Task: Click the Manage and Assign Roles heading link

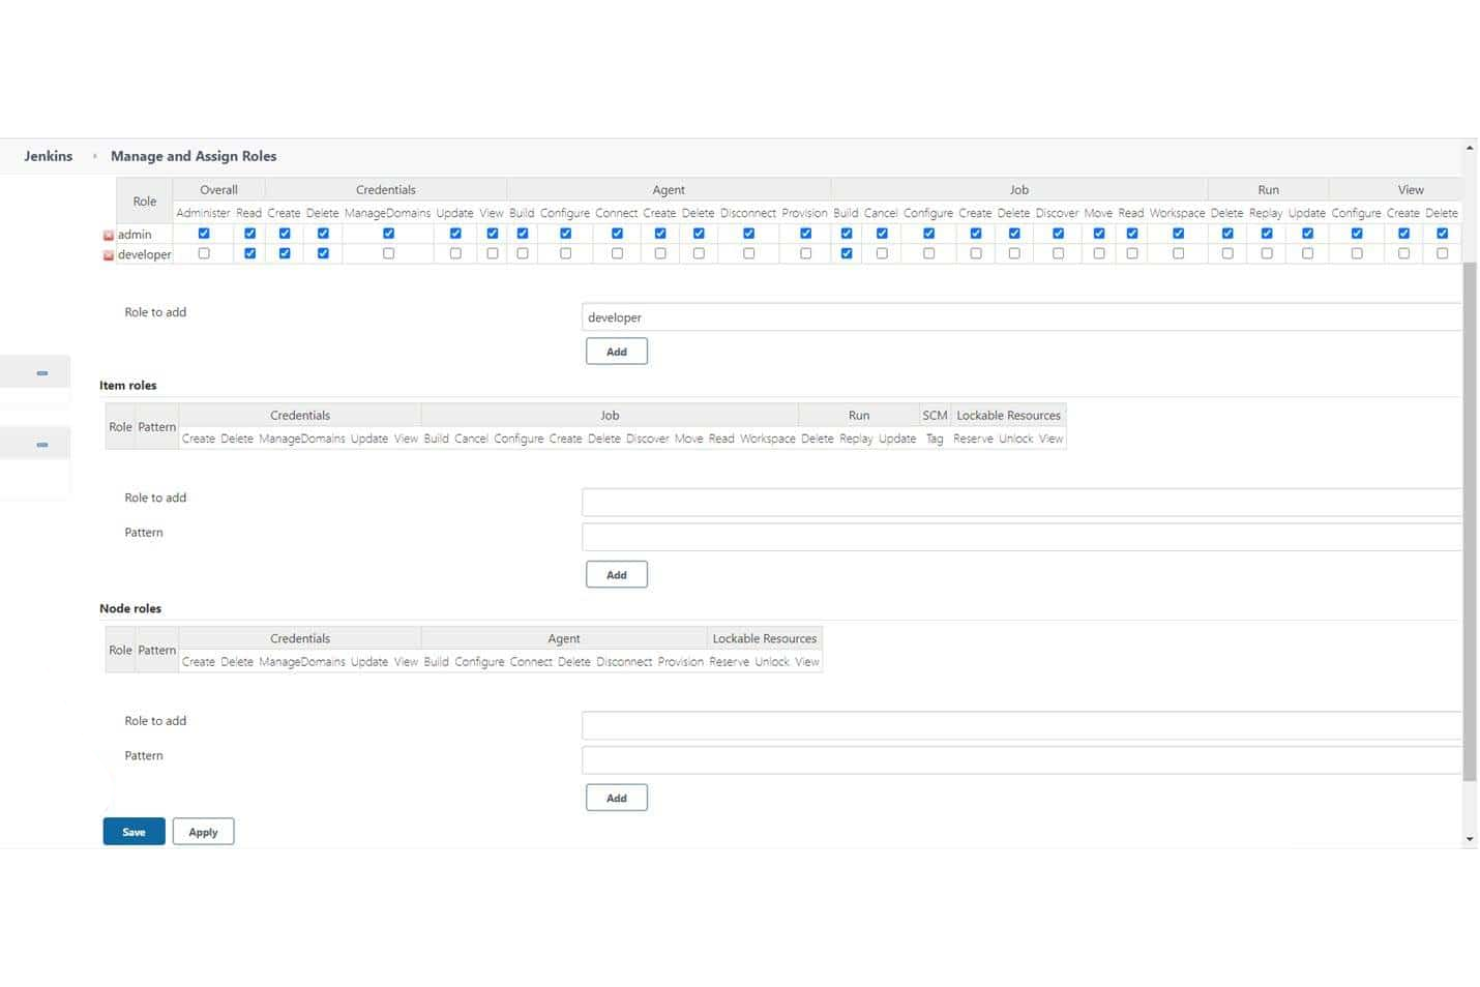Action: tap(194, 156)
